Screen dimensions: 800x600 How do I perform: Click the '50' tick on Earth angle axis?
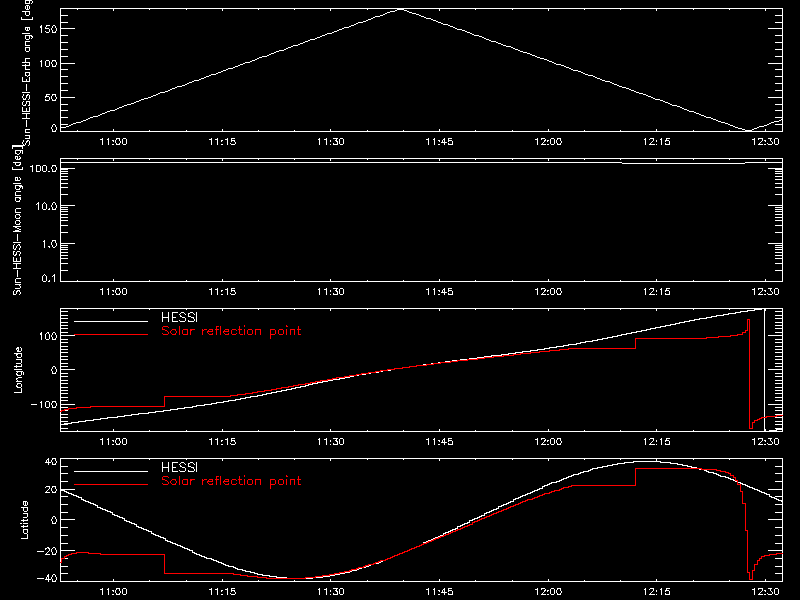51,97
